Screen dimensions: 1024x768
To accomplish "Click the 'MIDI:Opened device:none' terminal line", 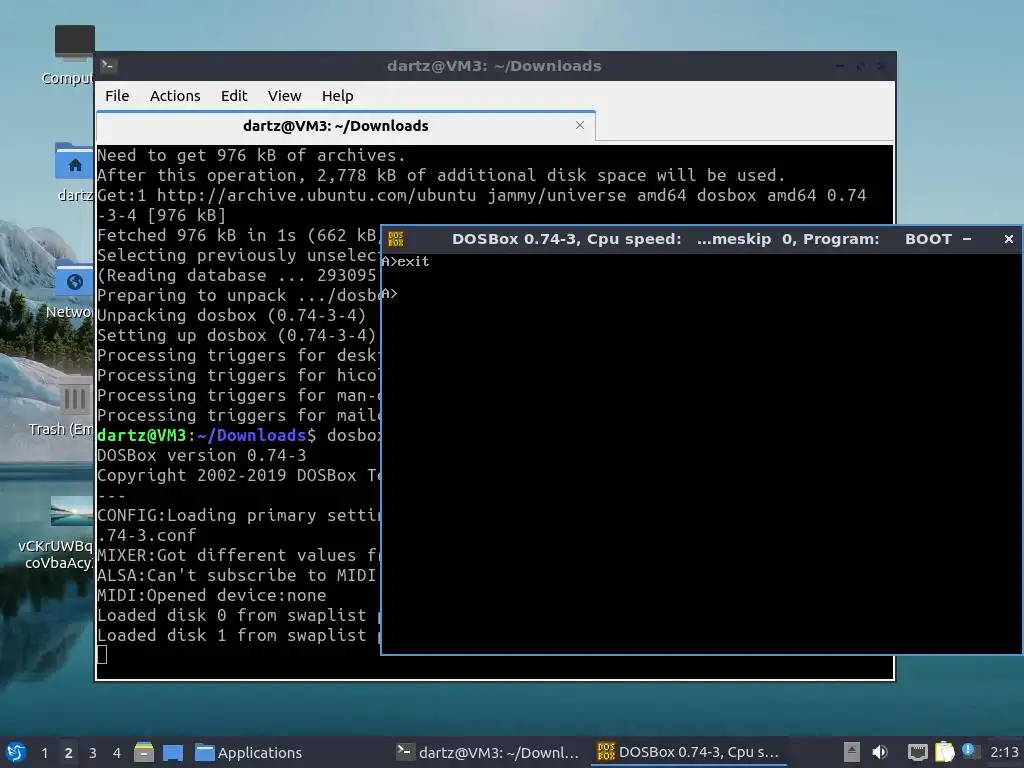I will coord(212,596).
